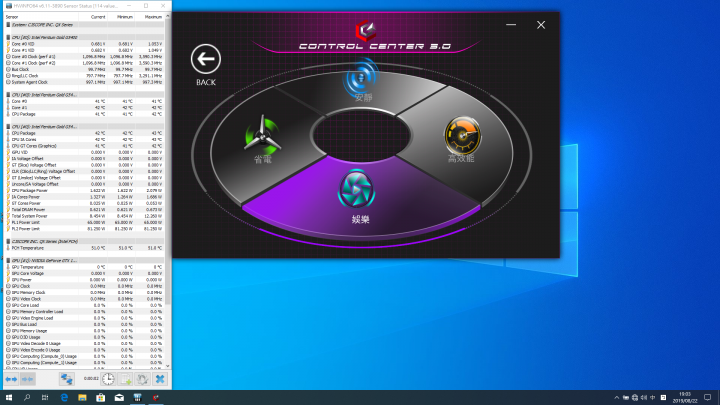Image resolution: width=720 pixels, height=405 pixels.
Task: Open Task View on the taskbar
Action: 45,398
